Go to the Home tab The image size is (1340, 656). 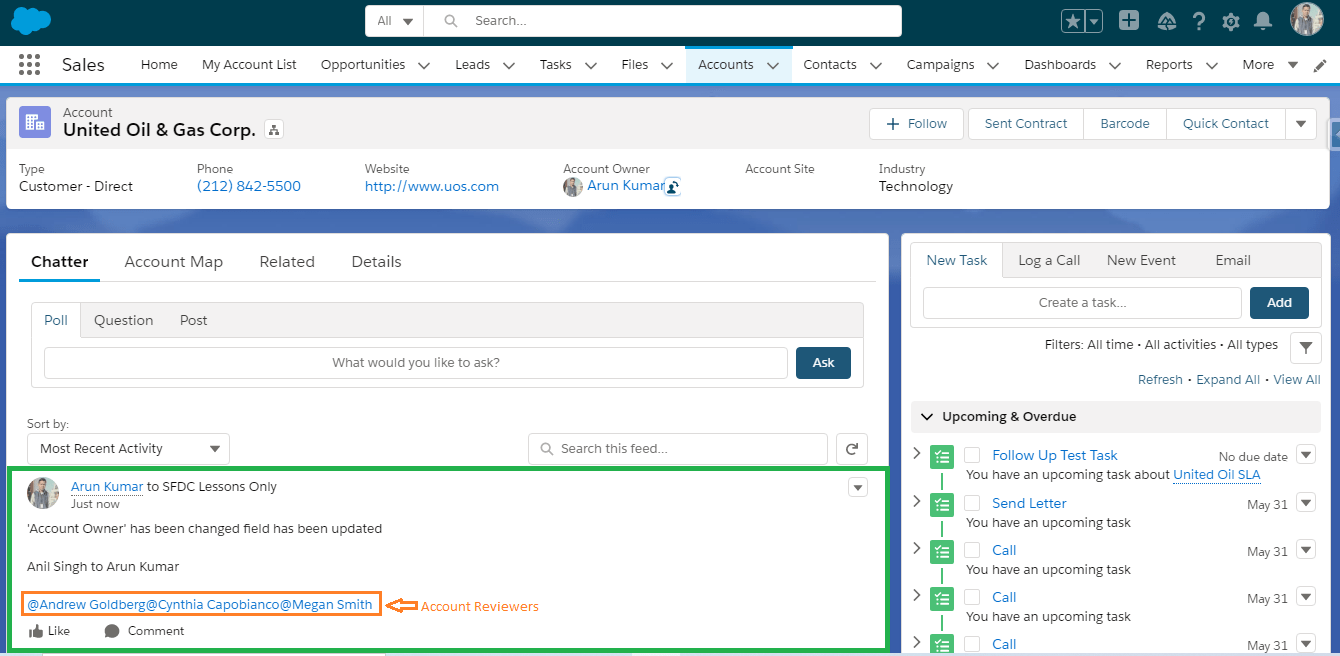pos(159,65)
